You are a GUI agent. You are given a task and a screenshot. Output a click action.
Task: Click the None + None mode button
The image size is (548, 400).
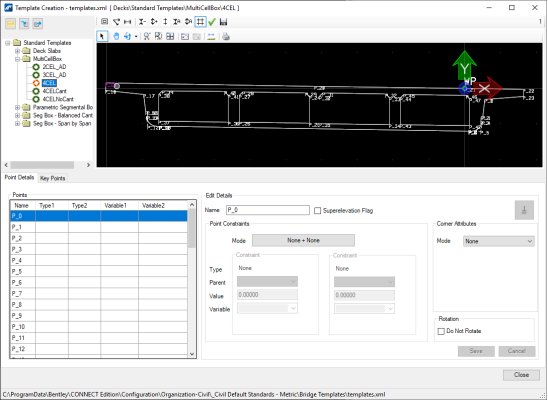pyautogui.click(x=303, y=240)
